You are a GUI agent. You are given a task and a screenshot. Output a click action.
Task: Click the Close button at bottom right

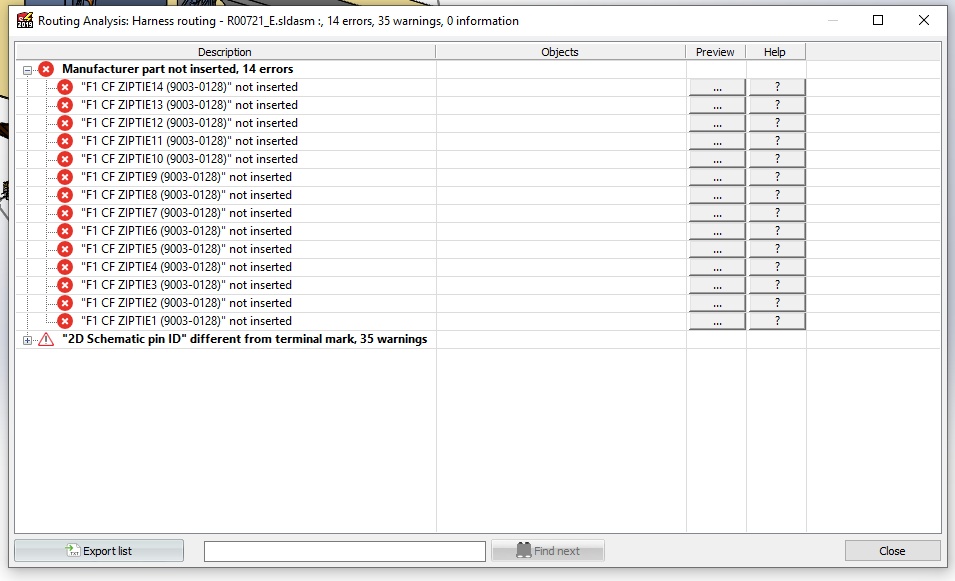[892, 551]
